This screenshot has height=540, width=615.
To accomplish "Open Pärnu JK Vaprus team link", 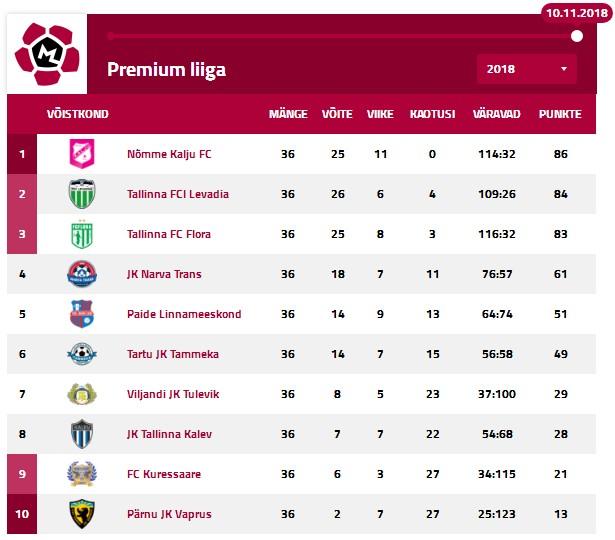I will [x=169, y=514].
